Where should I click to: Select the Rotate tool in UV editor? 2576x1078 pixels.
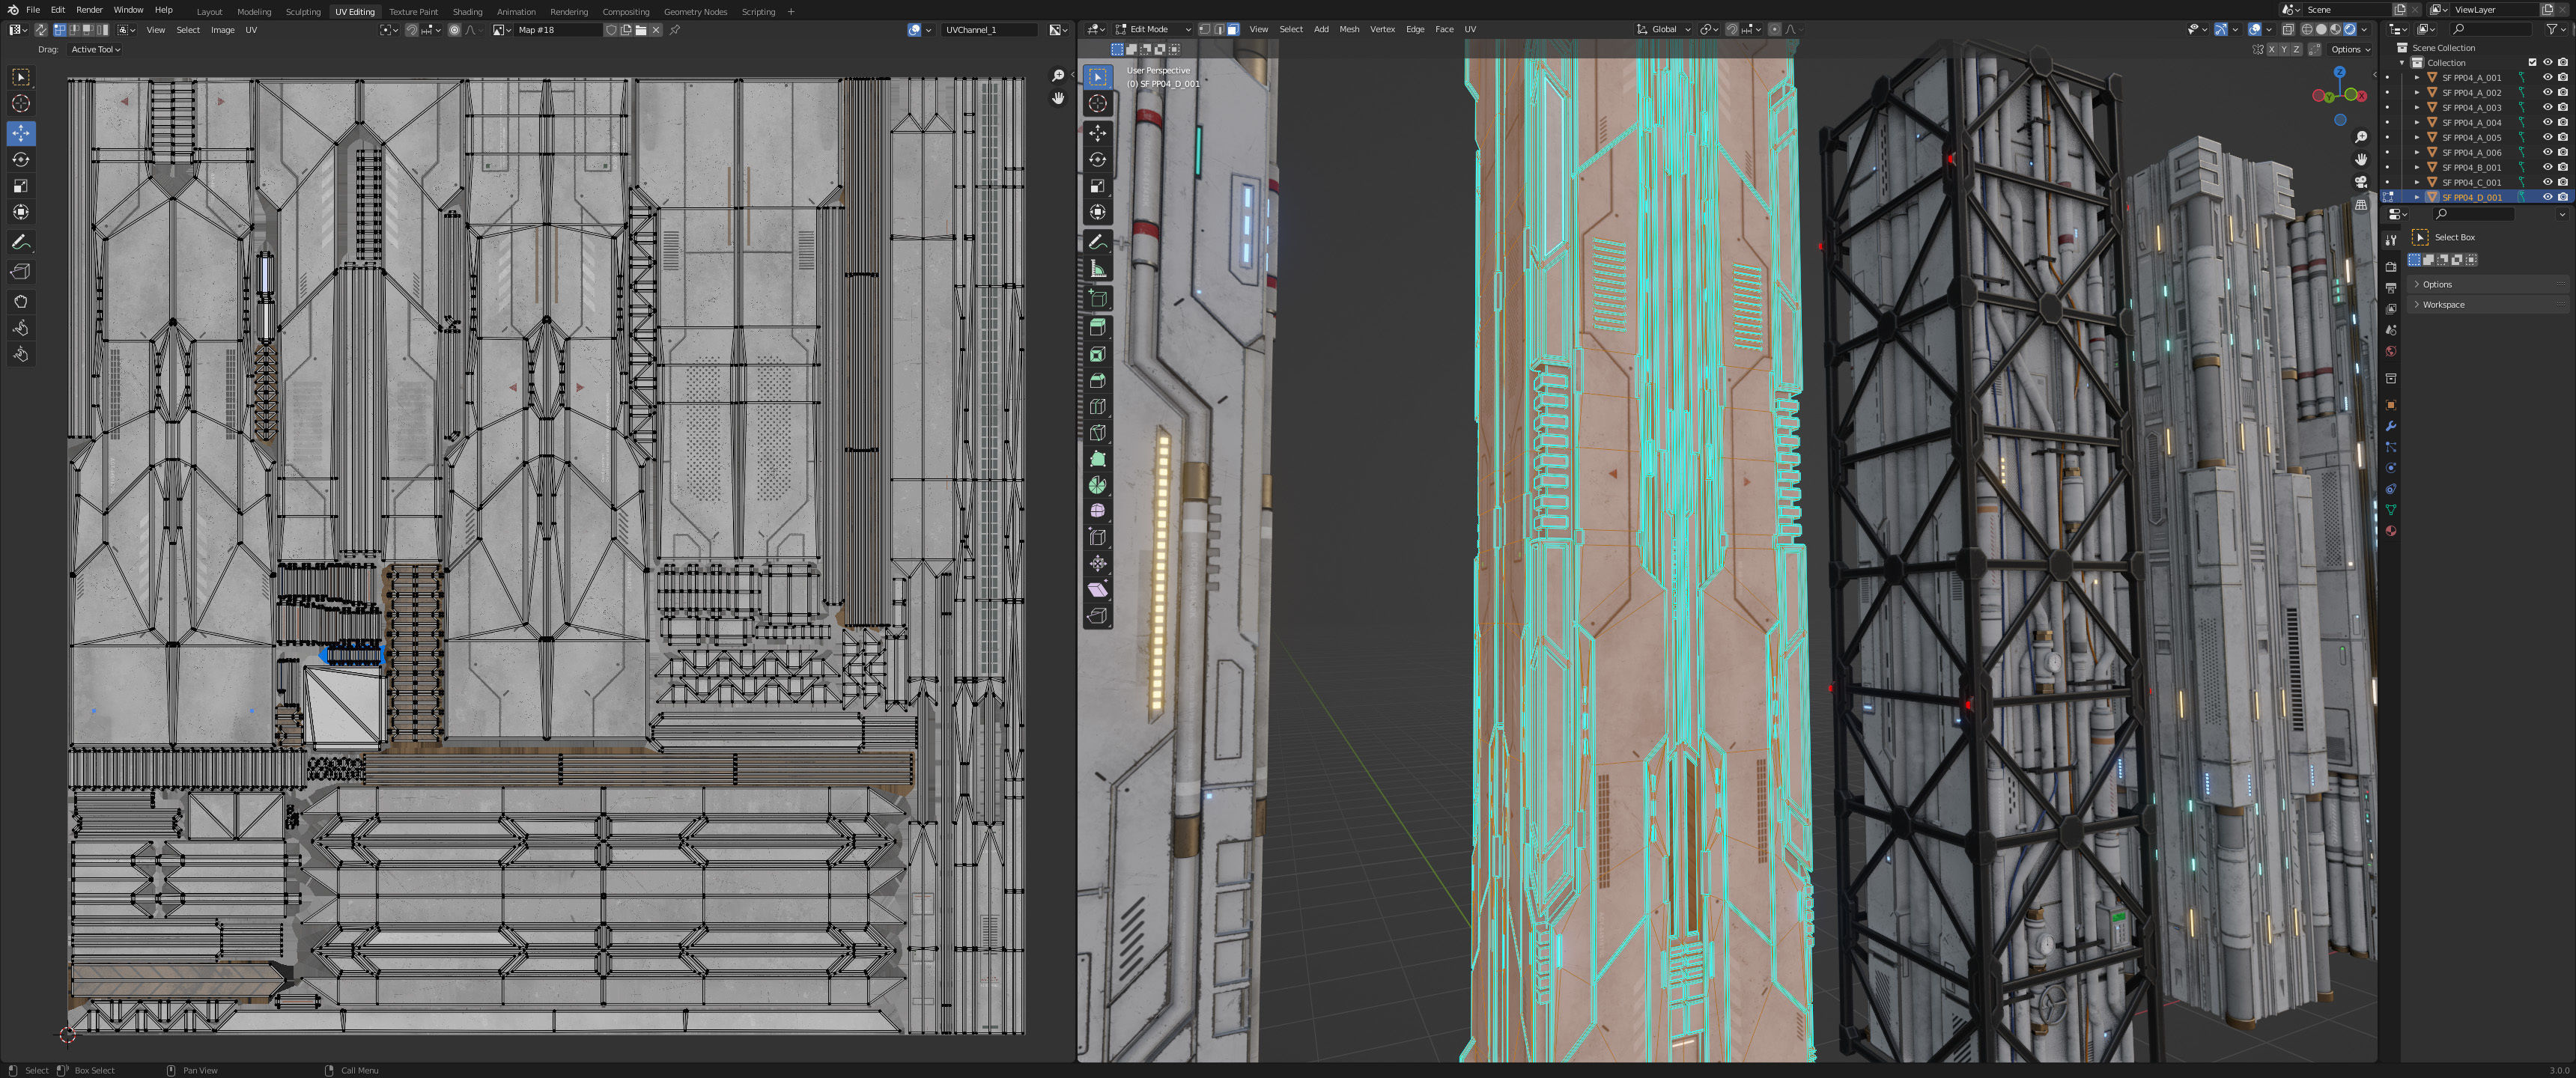(x=21, y=159)
